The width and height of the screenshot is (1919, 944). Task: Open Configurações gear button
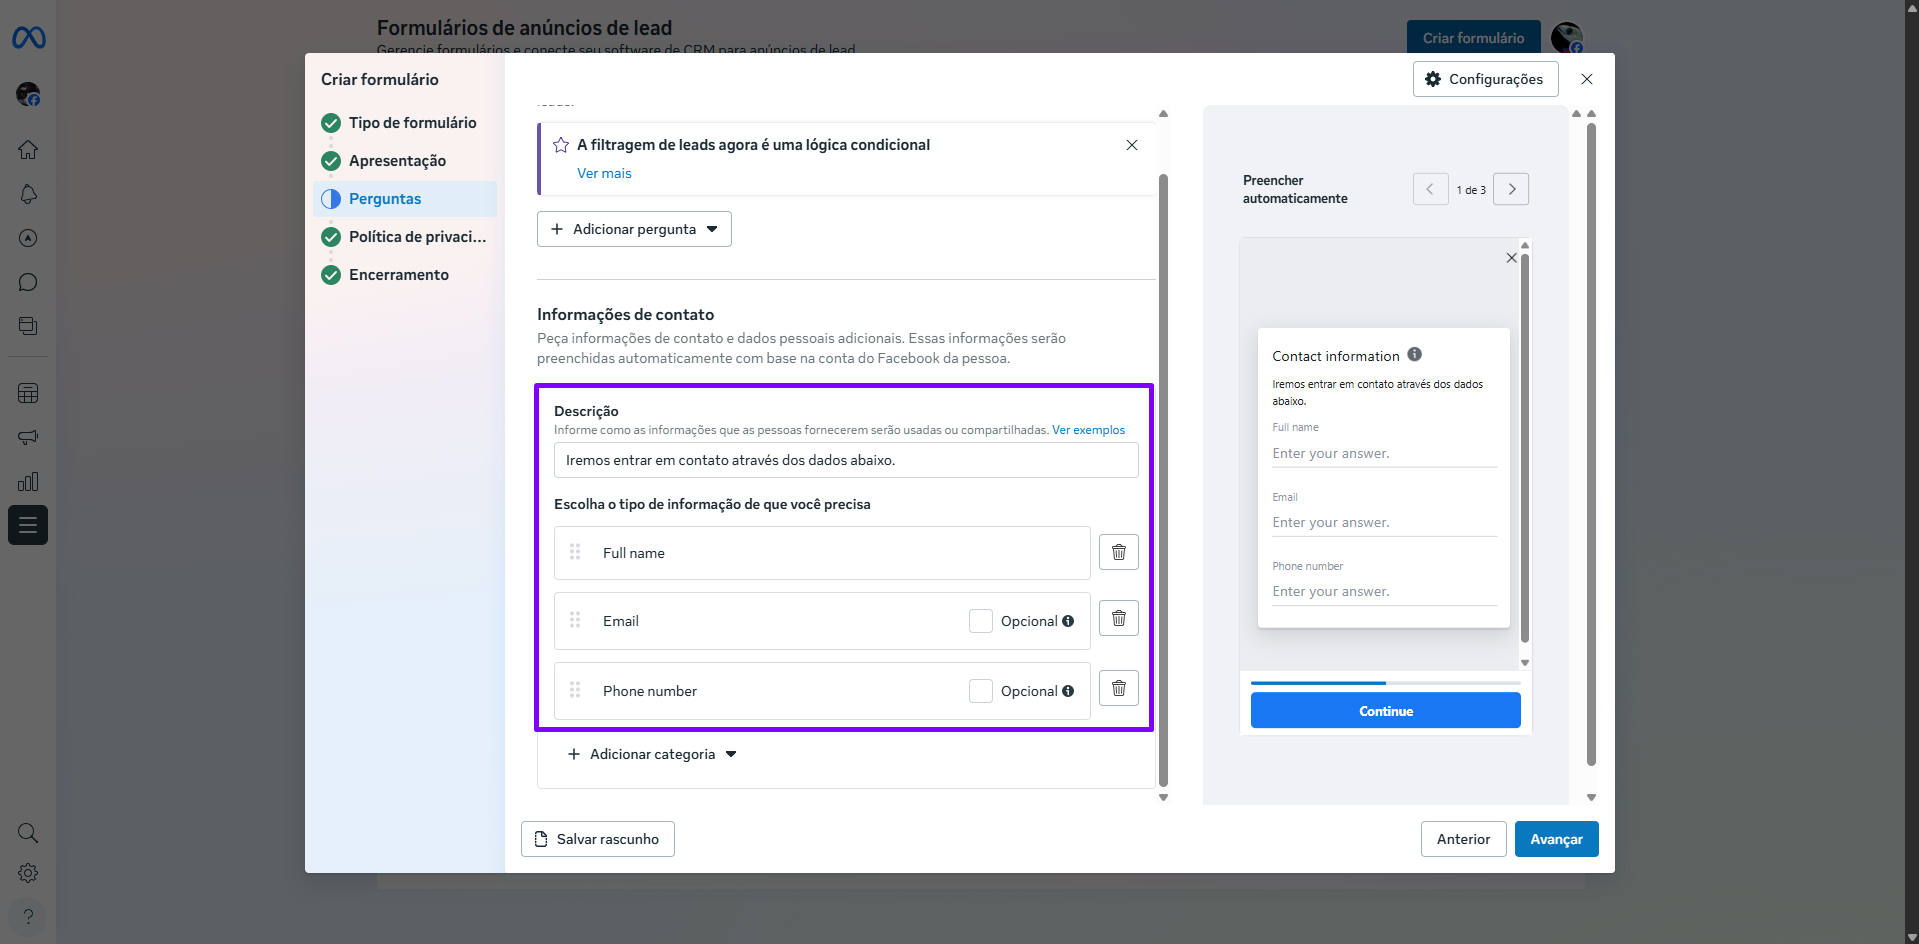tap(1484, 79)
